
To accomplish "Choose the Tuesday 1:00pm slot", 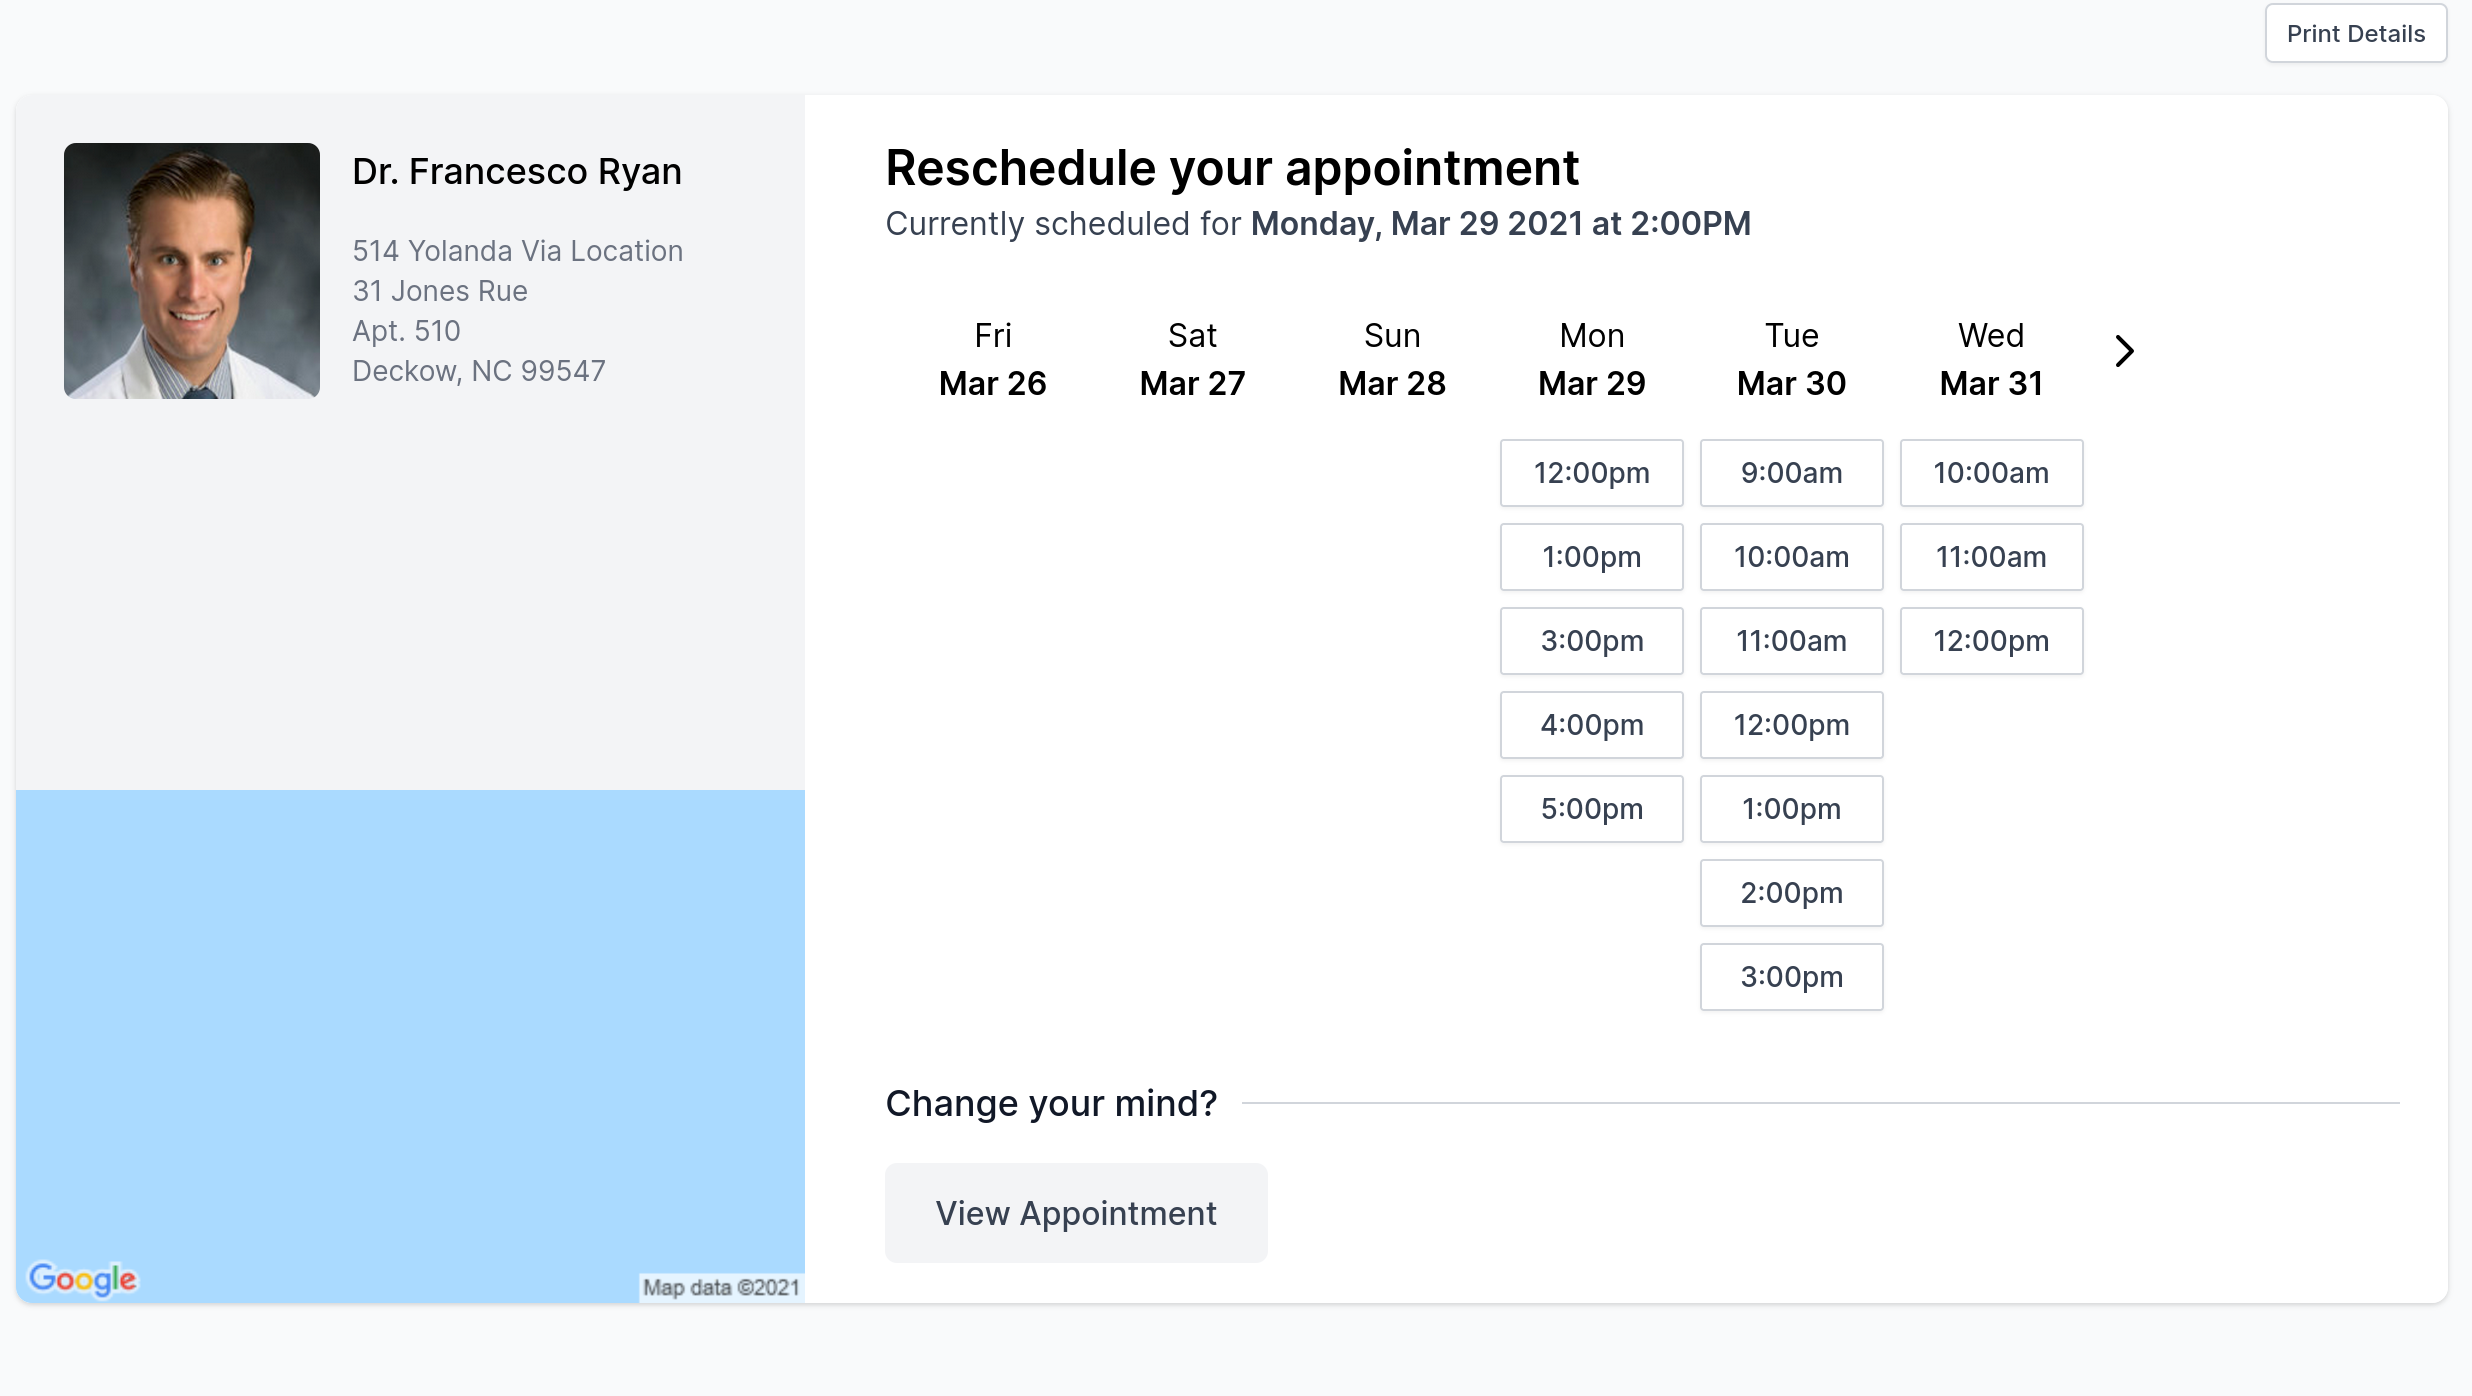I will [1792, 809].
